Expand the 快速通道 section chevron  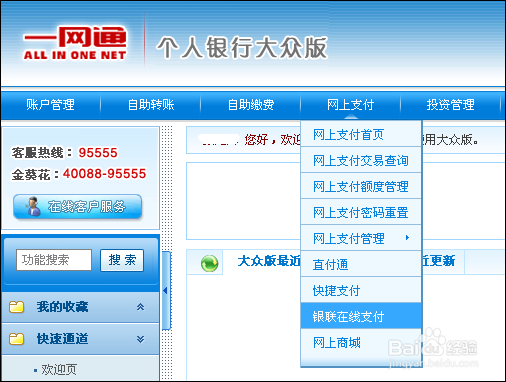[140, 339]
